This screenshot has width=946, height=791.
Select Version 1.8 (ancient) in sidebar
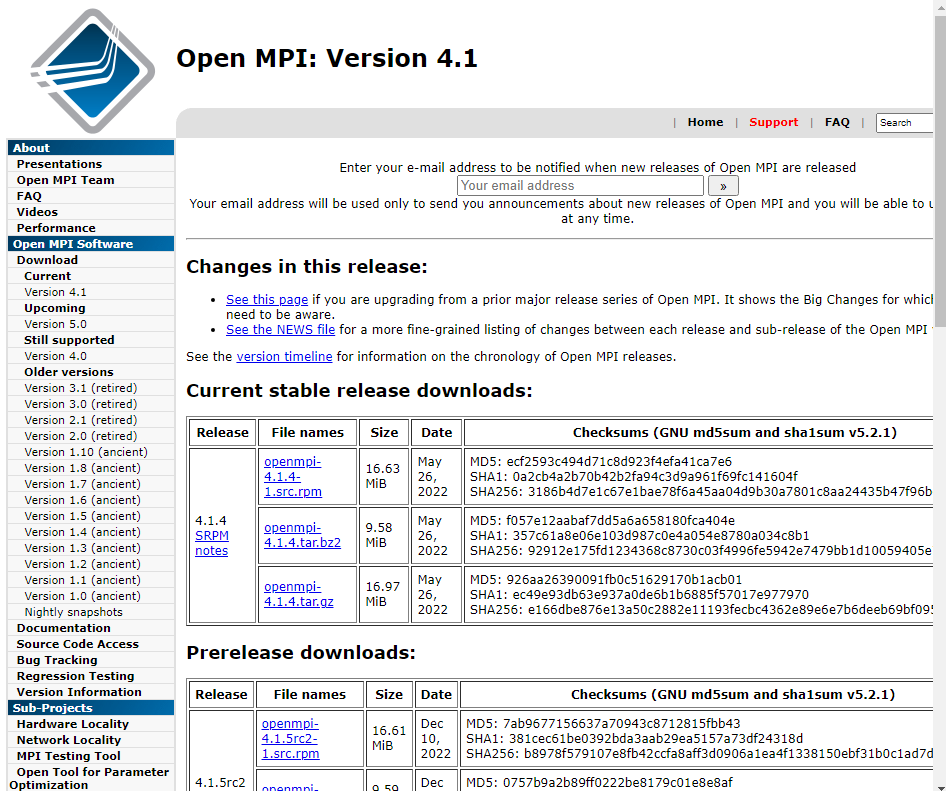tap(82, 468)
